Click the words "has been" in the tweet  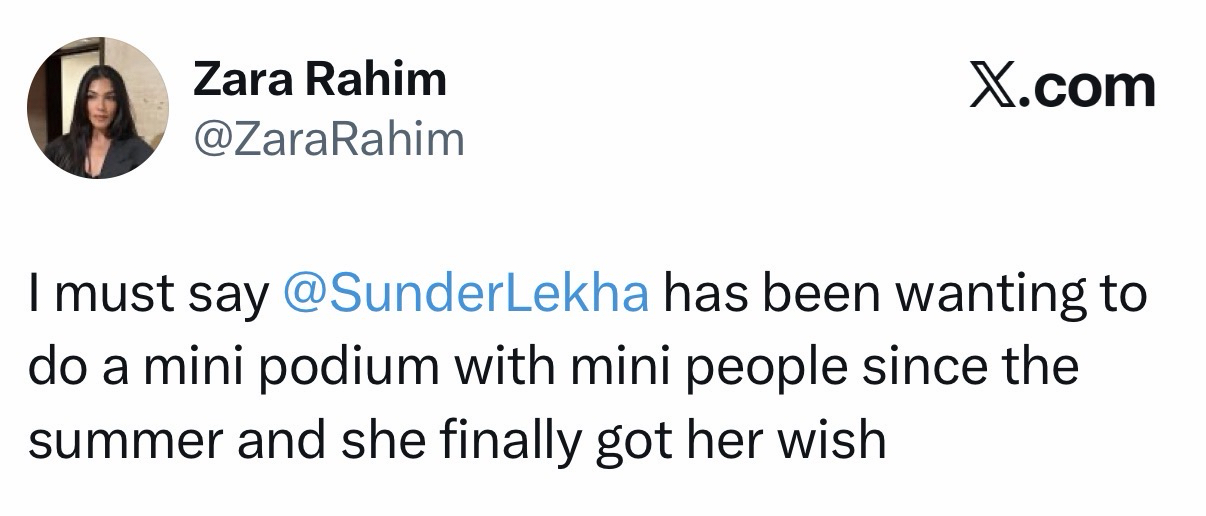(x=765, y=297)
